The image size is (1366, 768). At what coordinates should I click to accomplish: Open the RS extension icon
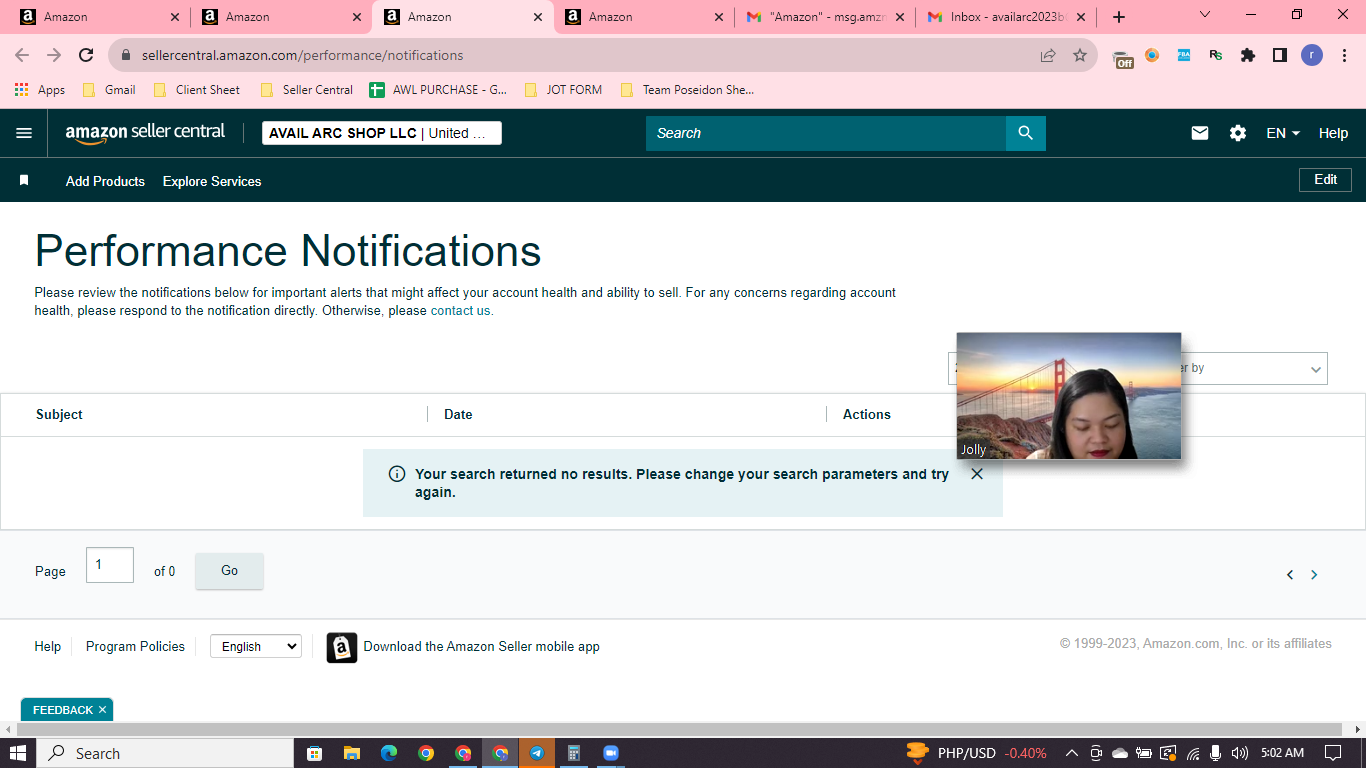point(1216,55)
